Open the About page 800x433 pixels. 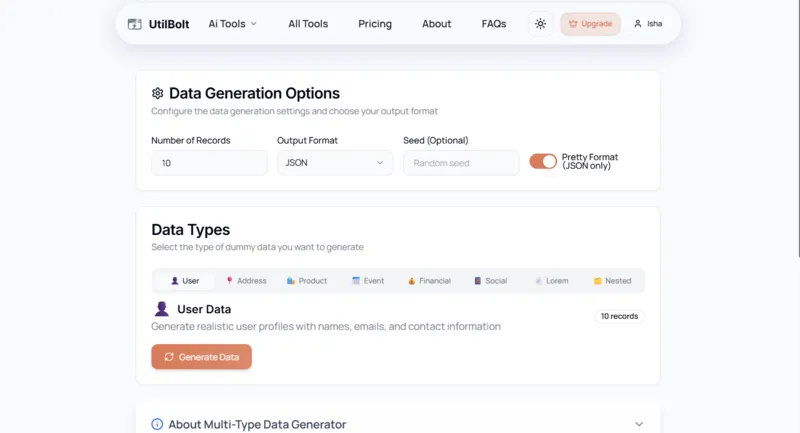pos(436,24)
